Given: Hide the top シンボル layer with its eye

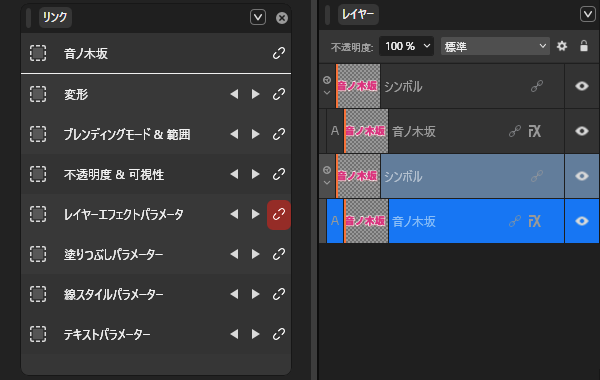Looking at the screenshot, I should pyautogui.click(x=582, y=86).
